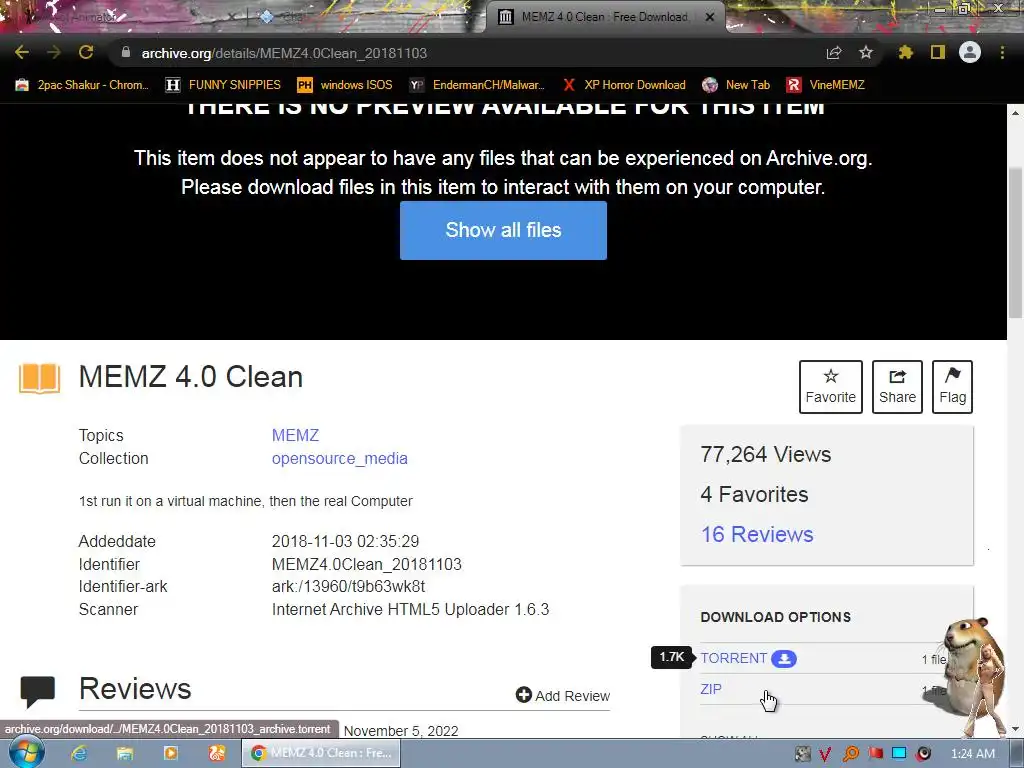Viewport: 1024px width, 768px height.
Task: Click the 2018-11-03 02:35:29 added date
Action: [345, 541]
